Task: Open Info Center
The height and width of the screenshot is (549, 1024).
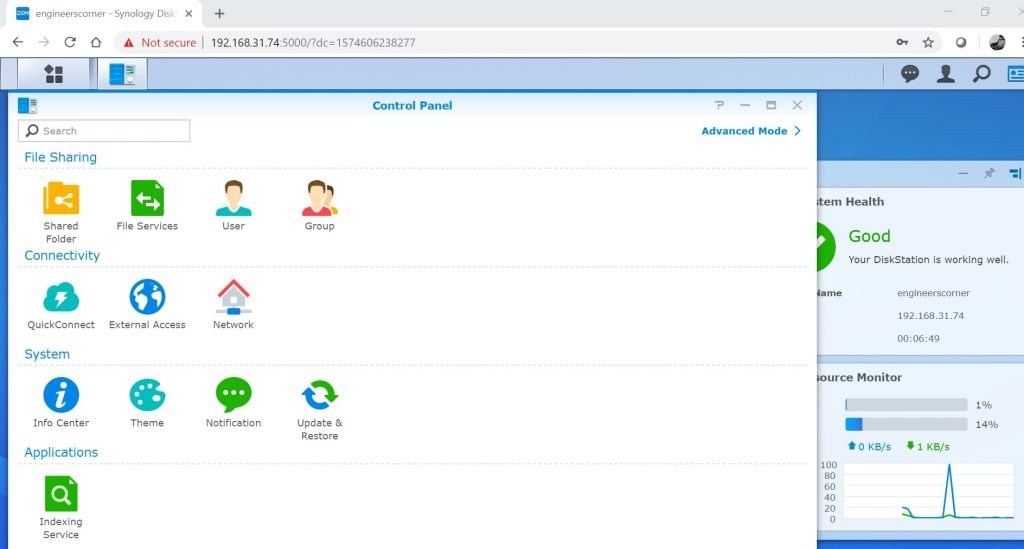Action: pyautogui.click(x=61, y=403)
